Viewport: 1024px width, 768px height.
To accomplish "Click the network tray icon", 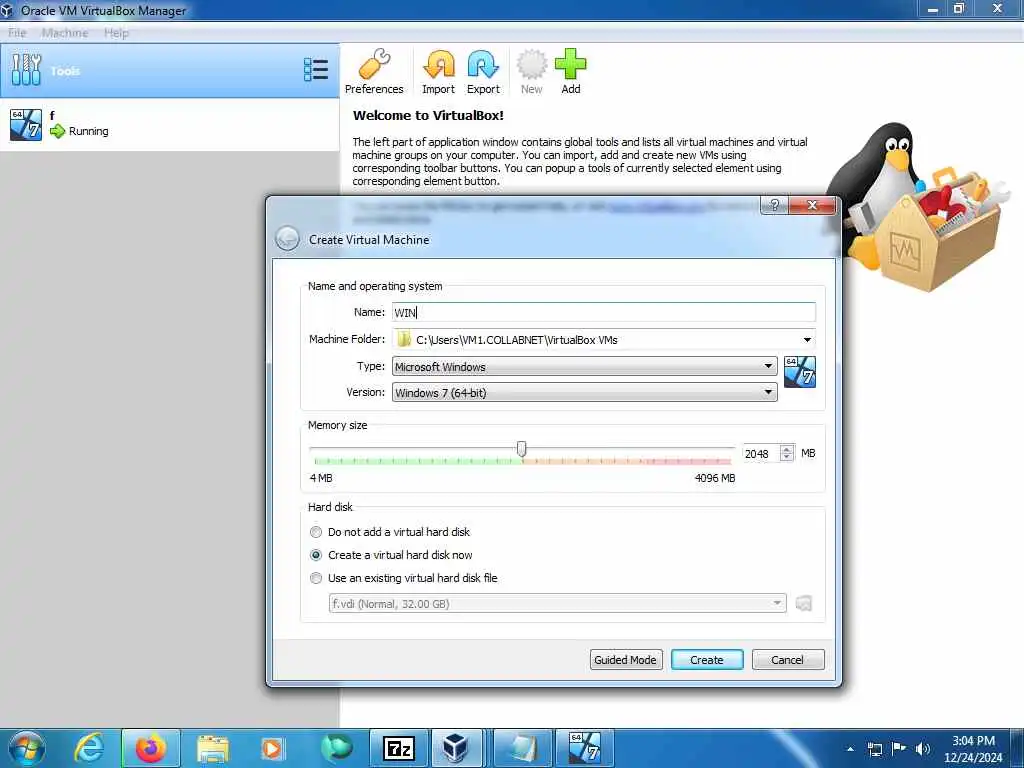I will pyautogui.click(x=874, y=749).
